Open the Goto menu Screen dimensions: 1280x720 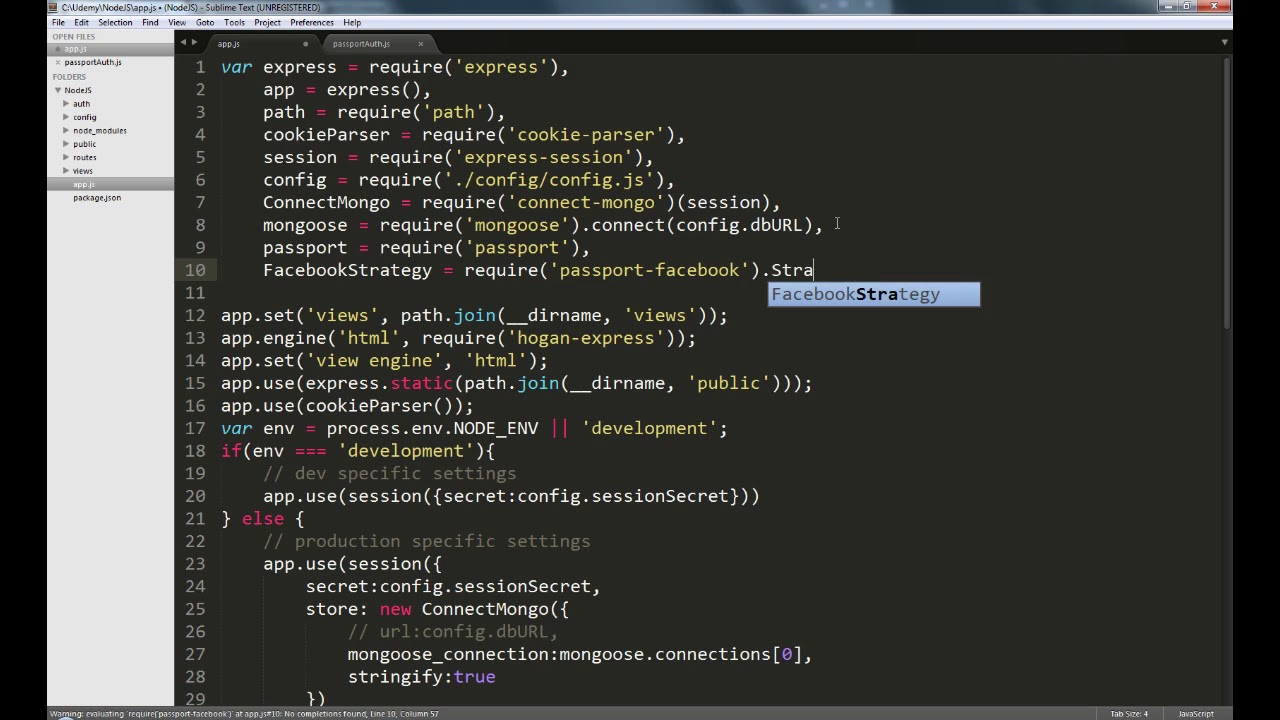click(x=204, y=22)
